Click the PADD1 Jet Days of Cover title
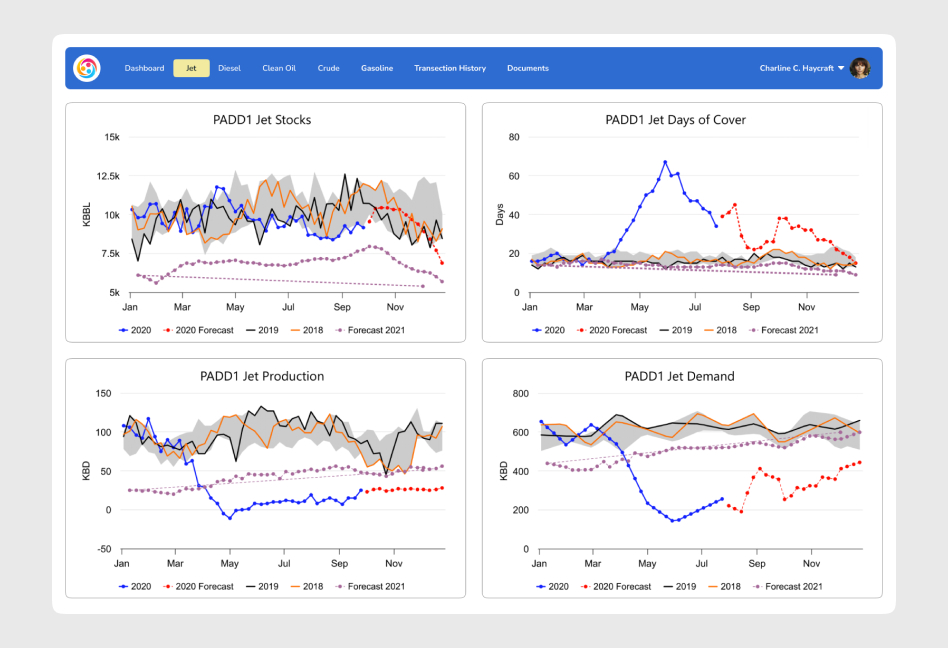Viewport: 948px width, 648px height. click(x=675, y=120)
